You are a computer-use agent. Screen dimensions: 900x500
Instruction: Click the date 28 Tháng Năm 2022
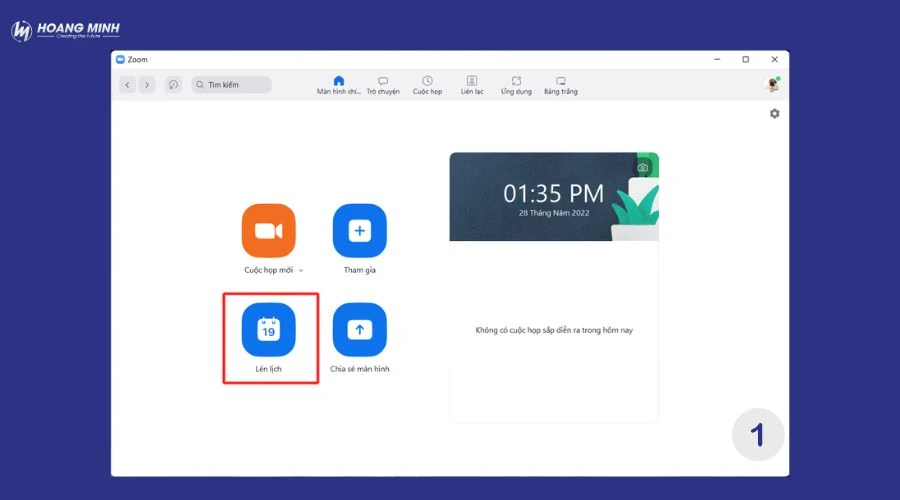click(x=554, y=213)
